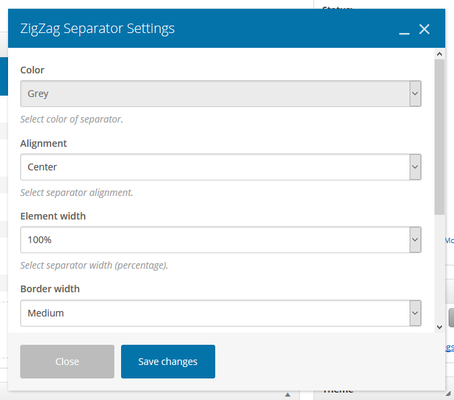The height and width of the screenshot is (400, 454).
Task: Click the scrollbar track below the thumb
Action: [439, 269]
